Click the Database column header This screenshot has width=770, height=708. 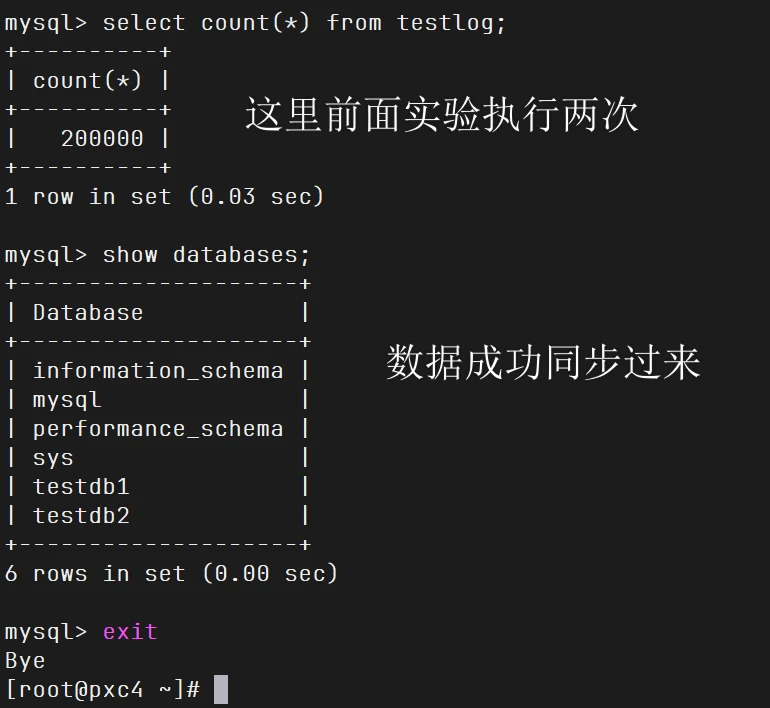[88, 312]
